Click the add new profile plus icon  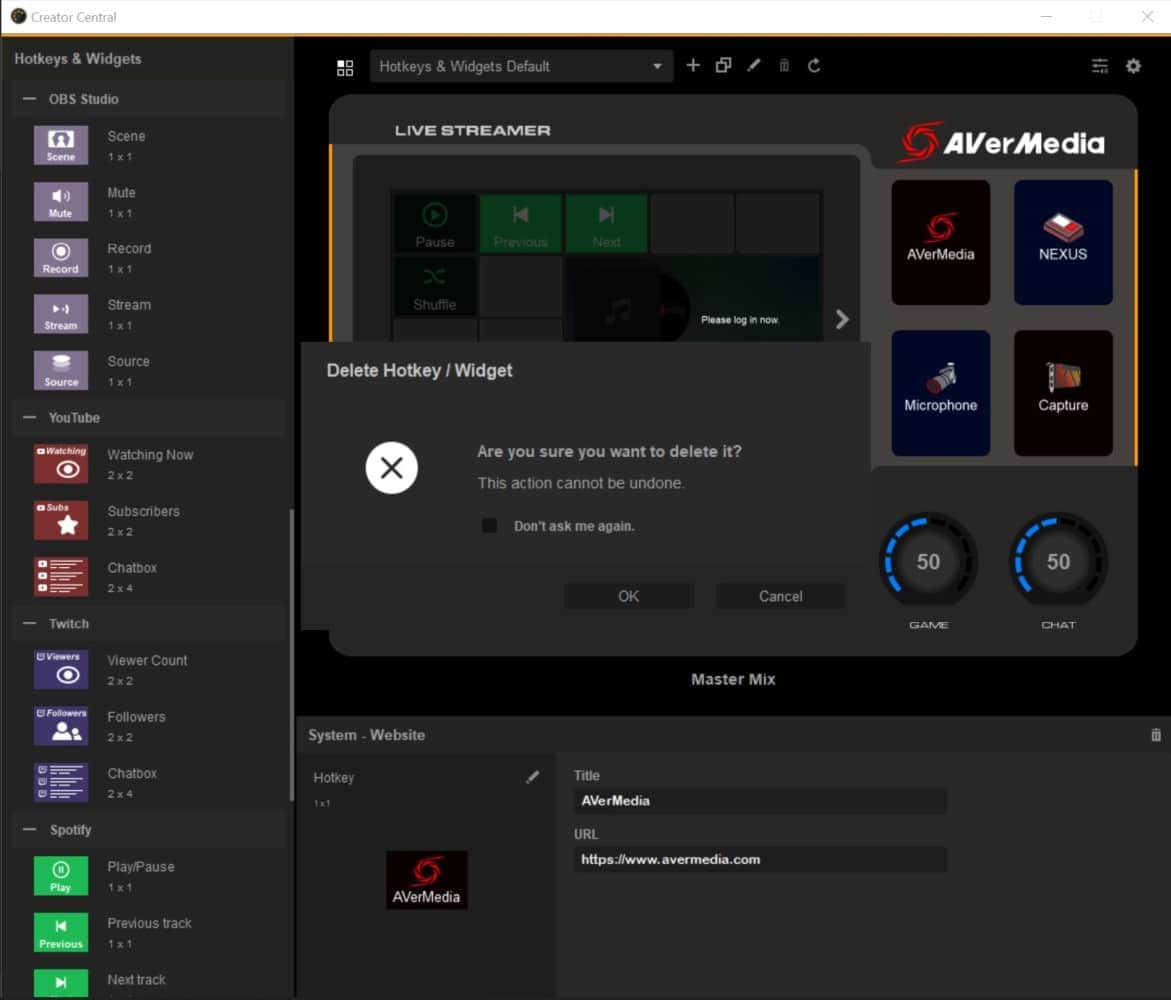pyautogui.click(x=693, y=66)
